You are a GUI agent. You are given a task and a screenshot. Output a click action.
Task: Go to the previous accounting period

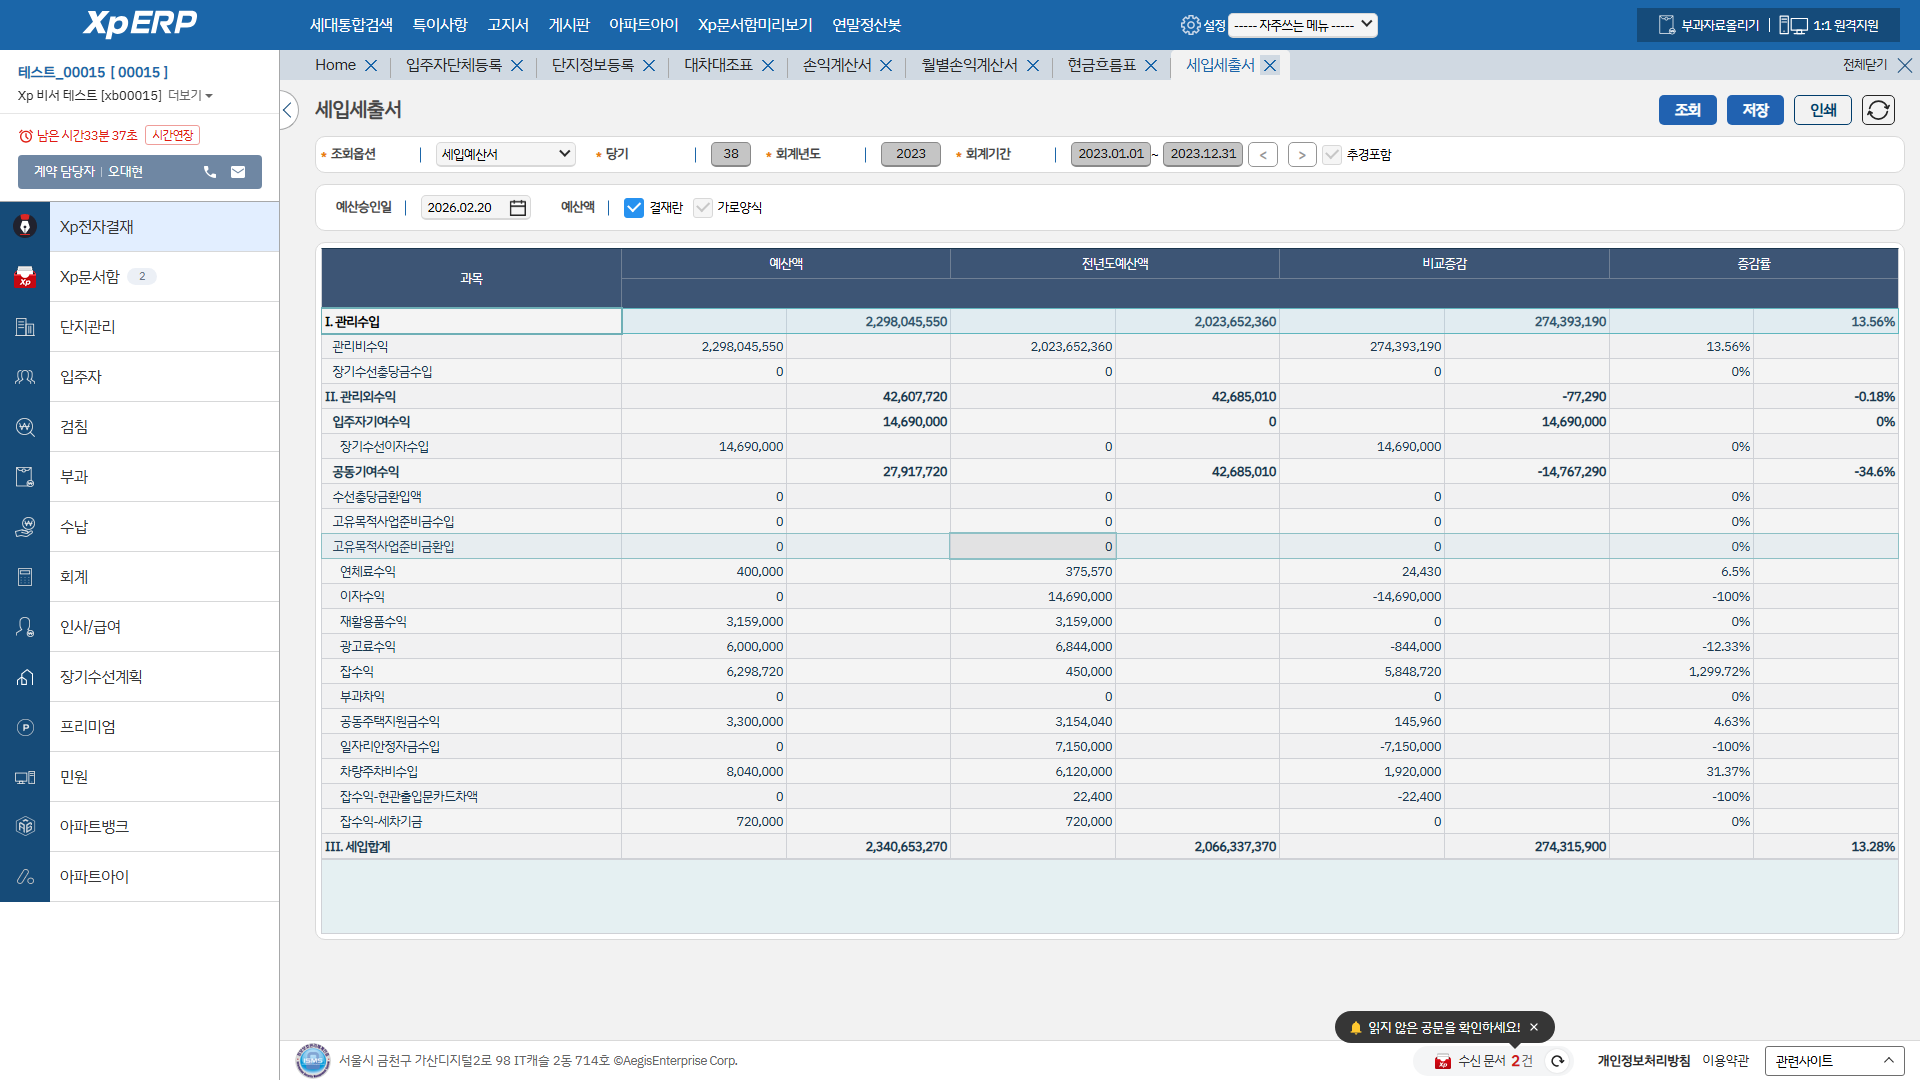(1263, 155)
